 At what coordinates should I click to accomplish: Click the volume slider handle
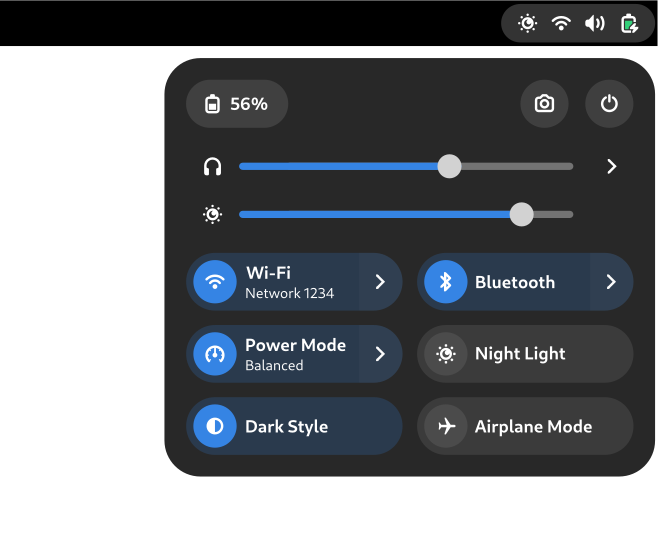pyautogui.click(x=450, y=167)
